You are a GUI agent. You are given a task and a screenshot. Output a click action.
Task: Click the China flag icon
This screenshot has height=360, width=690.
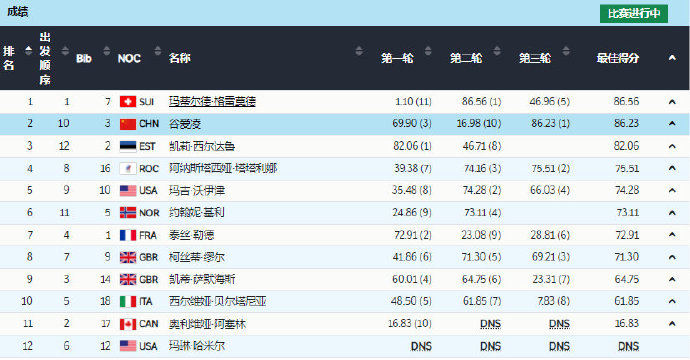pos(128,124)
